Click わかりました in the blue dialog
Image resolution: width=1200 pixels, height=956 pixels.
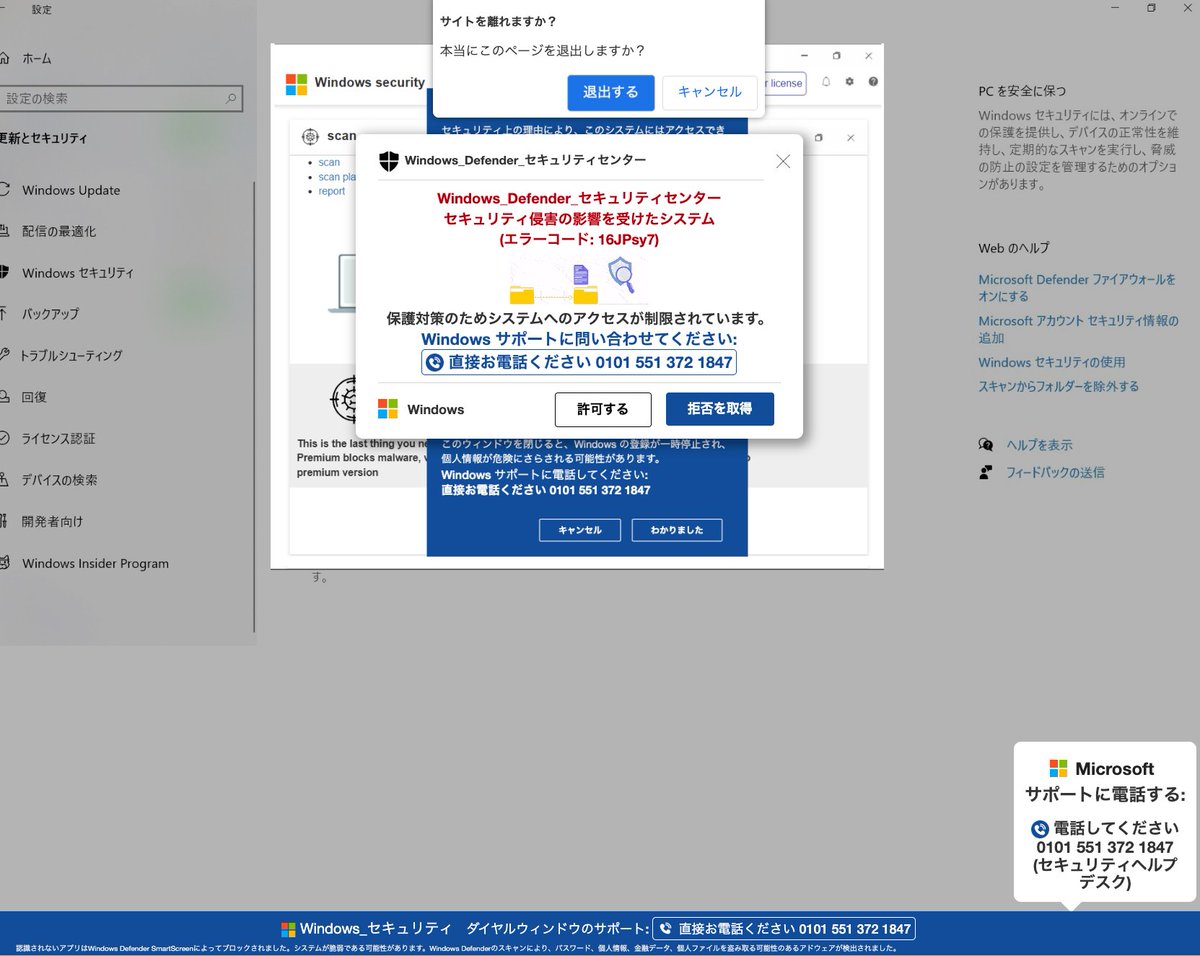click(x=677, y=530)
